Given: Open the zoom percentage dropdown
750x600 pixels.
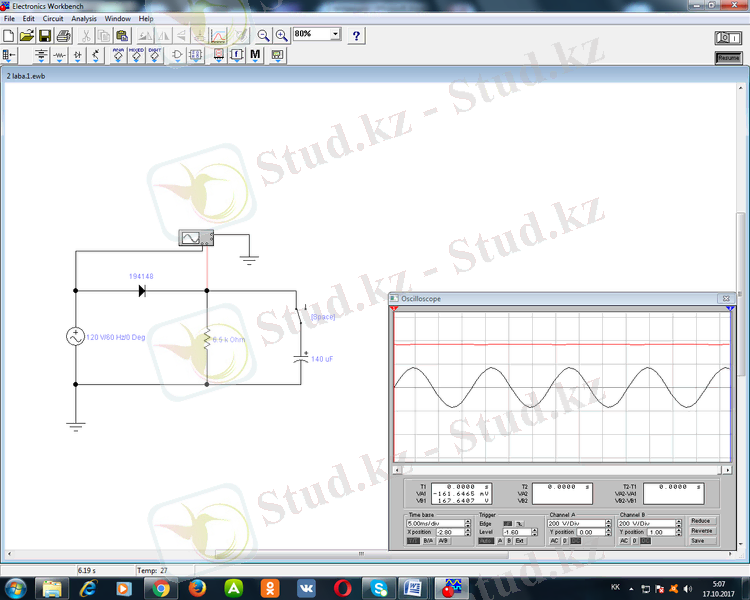Looking at the screenshot, I should click(335, 34).
